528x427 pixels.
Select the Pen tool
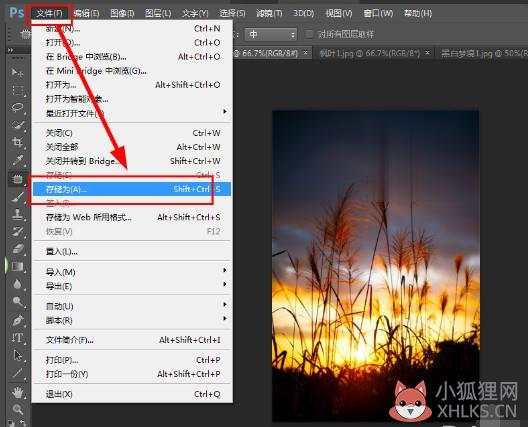[x=18, y=320]
